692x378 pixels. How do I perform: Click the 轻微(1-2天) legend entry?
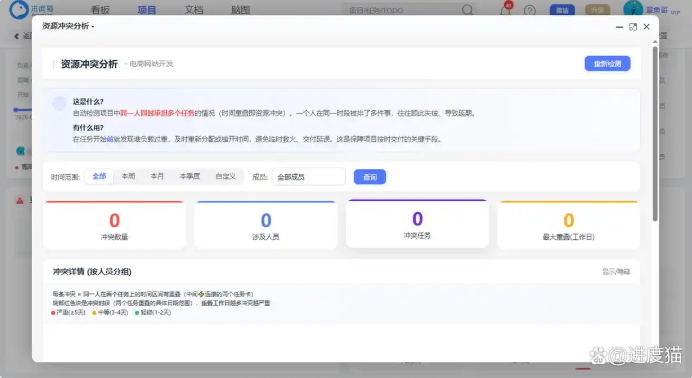(153, 312)
